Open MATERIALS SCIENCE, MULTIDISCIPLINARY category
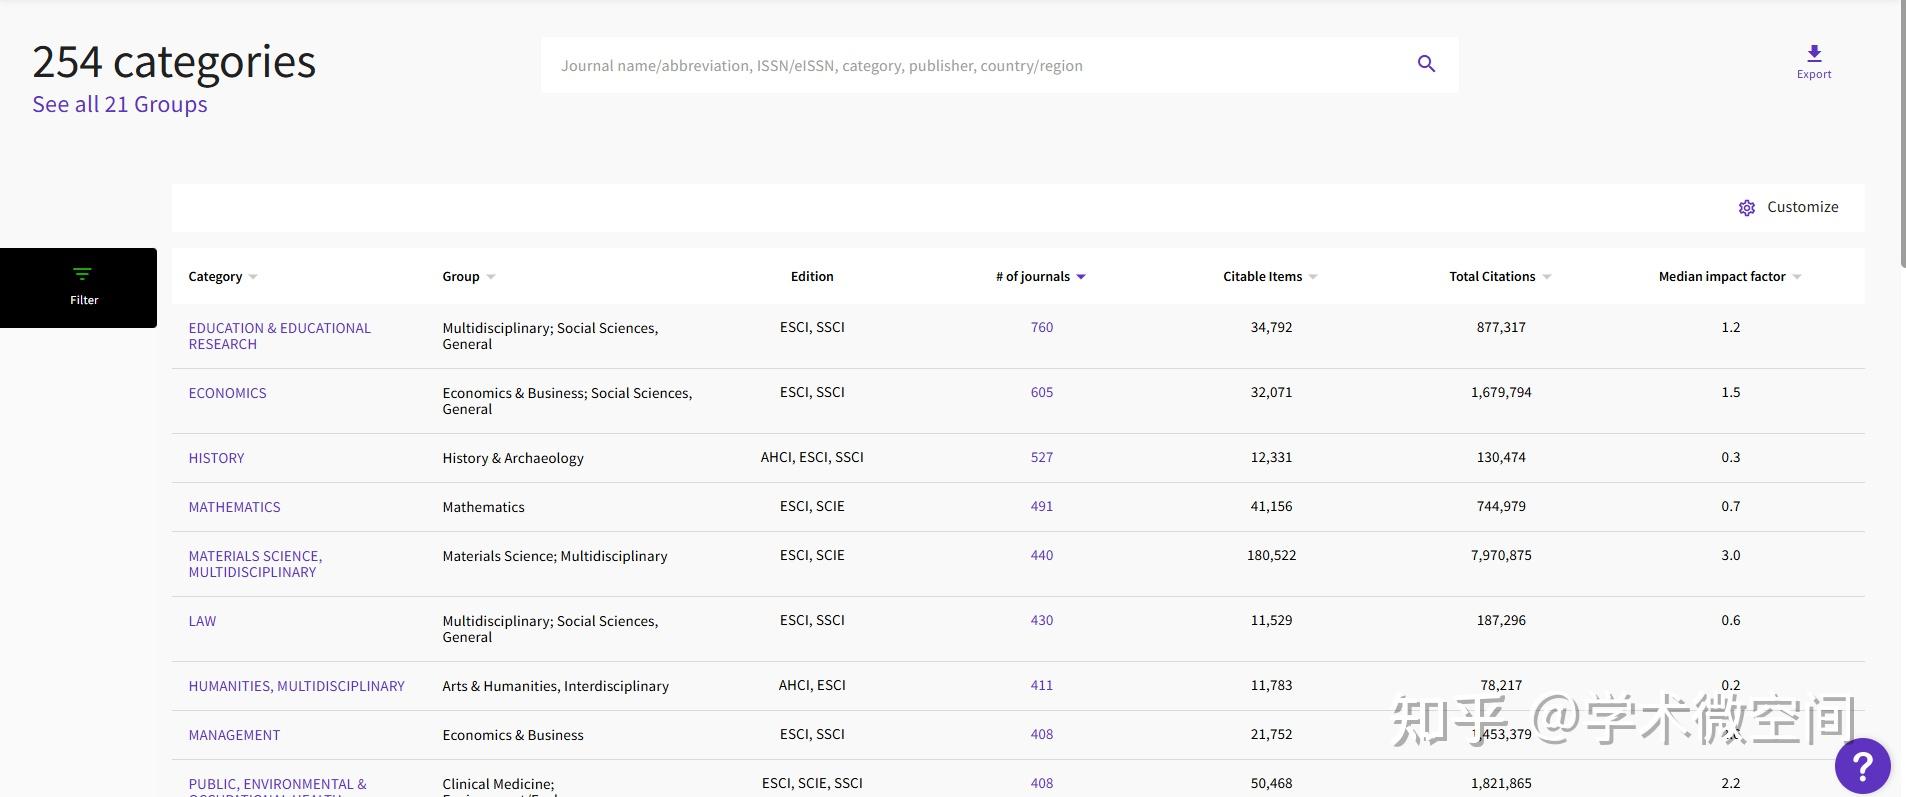Image resolution: width=1906 pixels, height=797 pixels. [x=255, y=564]
